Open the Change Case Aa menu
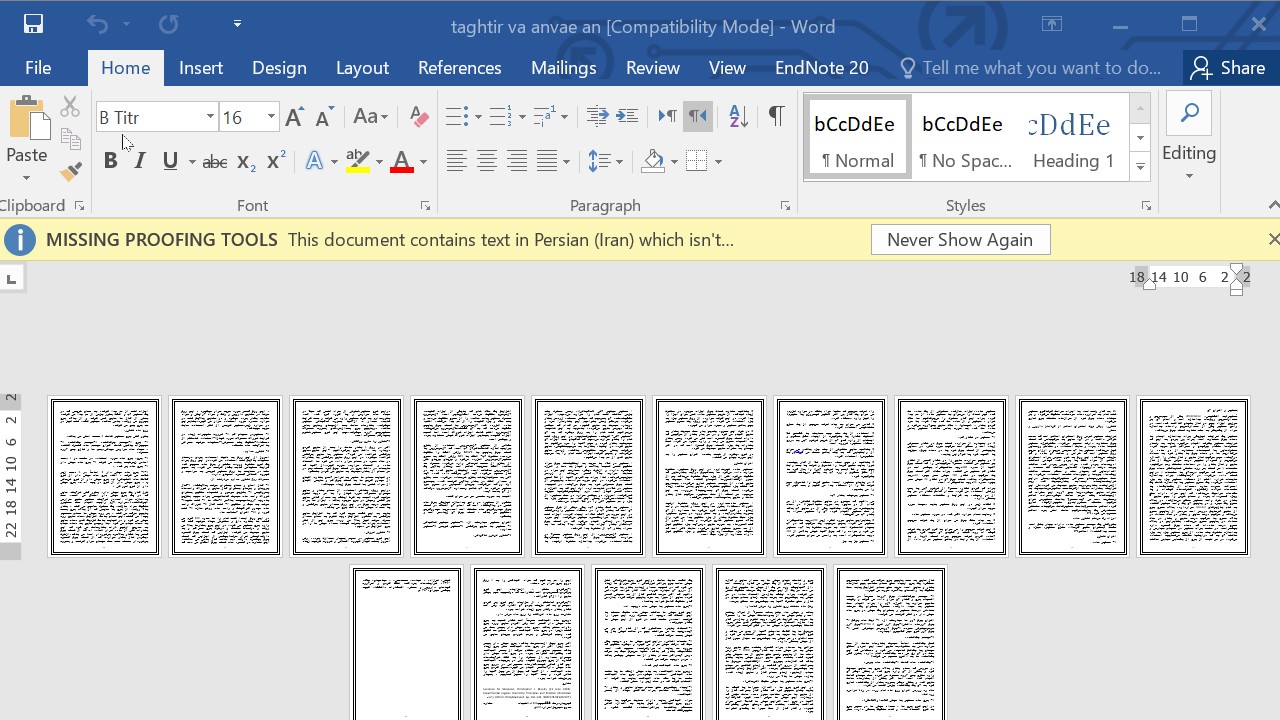The width and height of the screenshot is (1280, 720). 370,118
